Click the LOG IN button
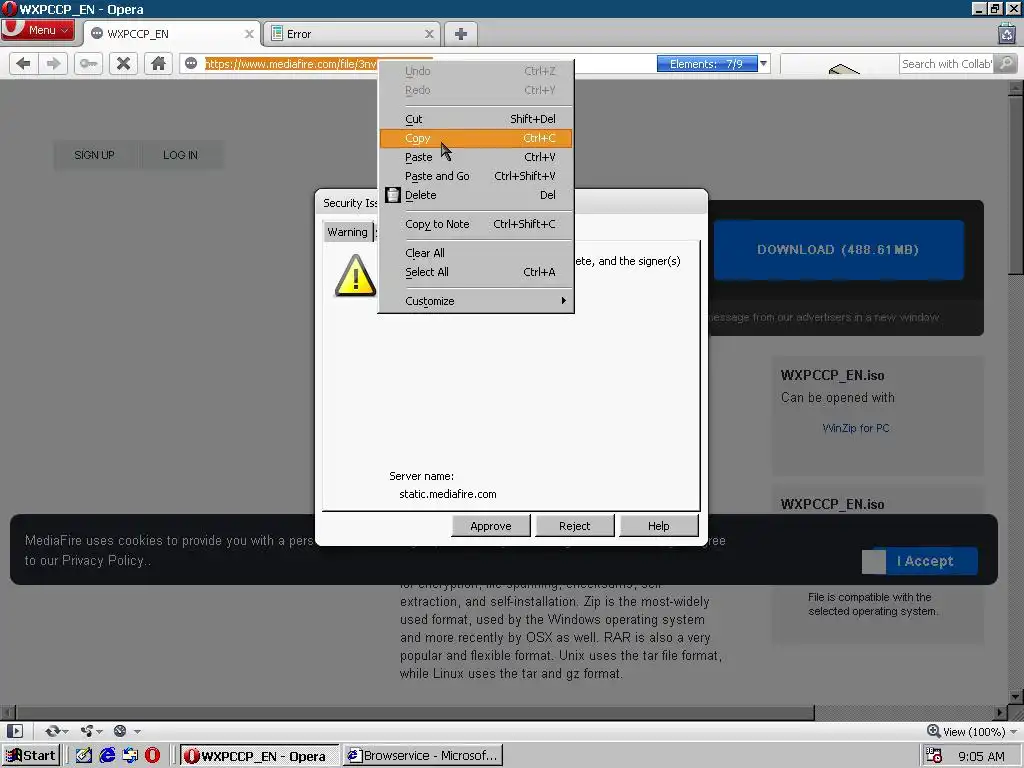This screenshot has height=768, width=1024. click(180, 155)
